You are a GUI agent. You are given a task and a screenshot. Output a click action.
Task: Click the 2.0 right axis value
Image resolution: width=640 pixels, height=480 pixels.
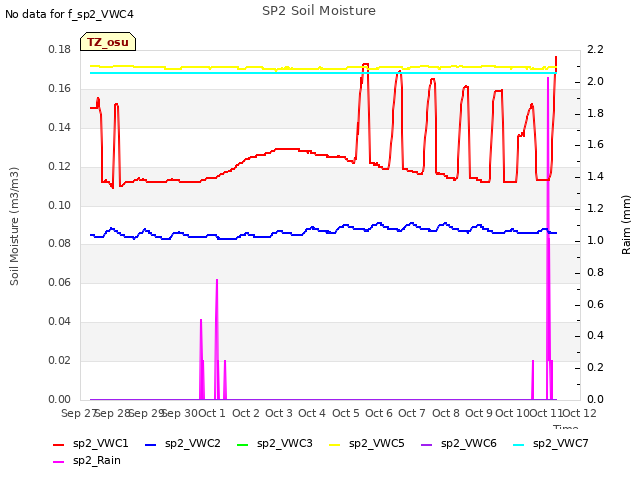[x=595, y=82]
